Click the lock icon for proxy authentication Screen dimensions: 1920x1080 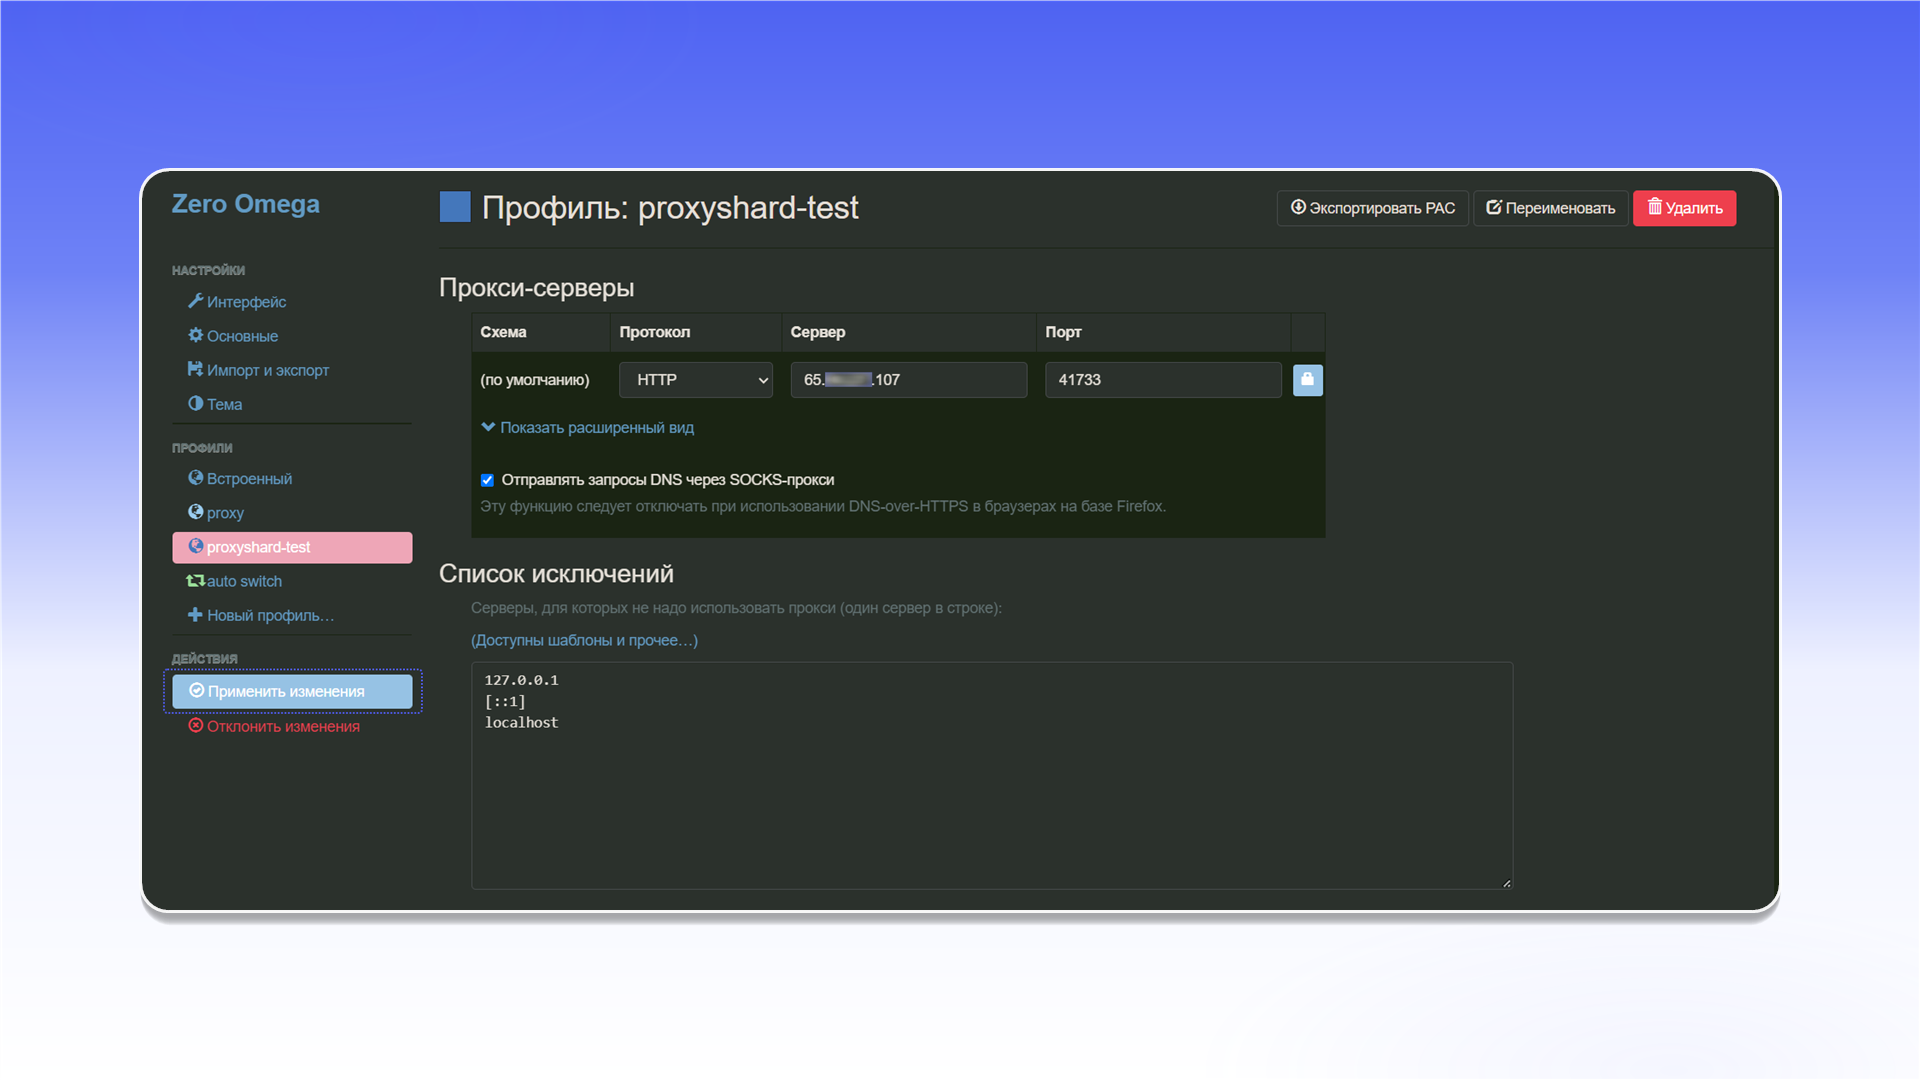[x=1307, y=380]
